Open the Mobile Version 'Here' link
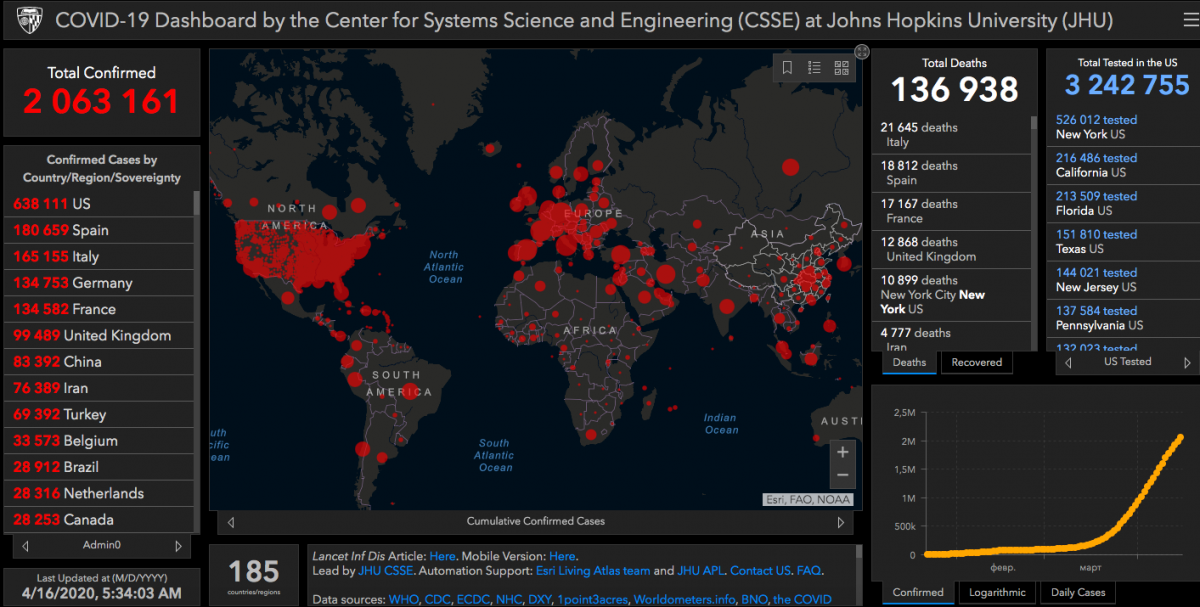This screenshot has width=1200, height=607. point(562,556)
